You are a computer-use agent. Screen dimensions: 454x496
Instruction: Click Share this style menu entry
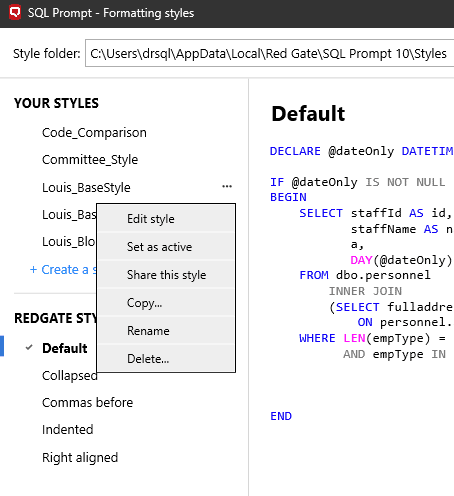coord(166,275)
